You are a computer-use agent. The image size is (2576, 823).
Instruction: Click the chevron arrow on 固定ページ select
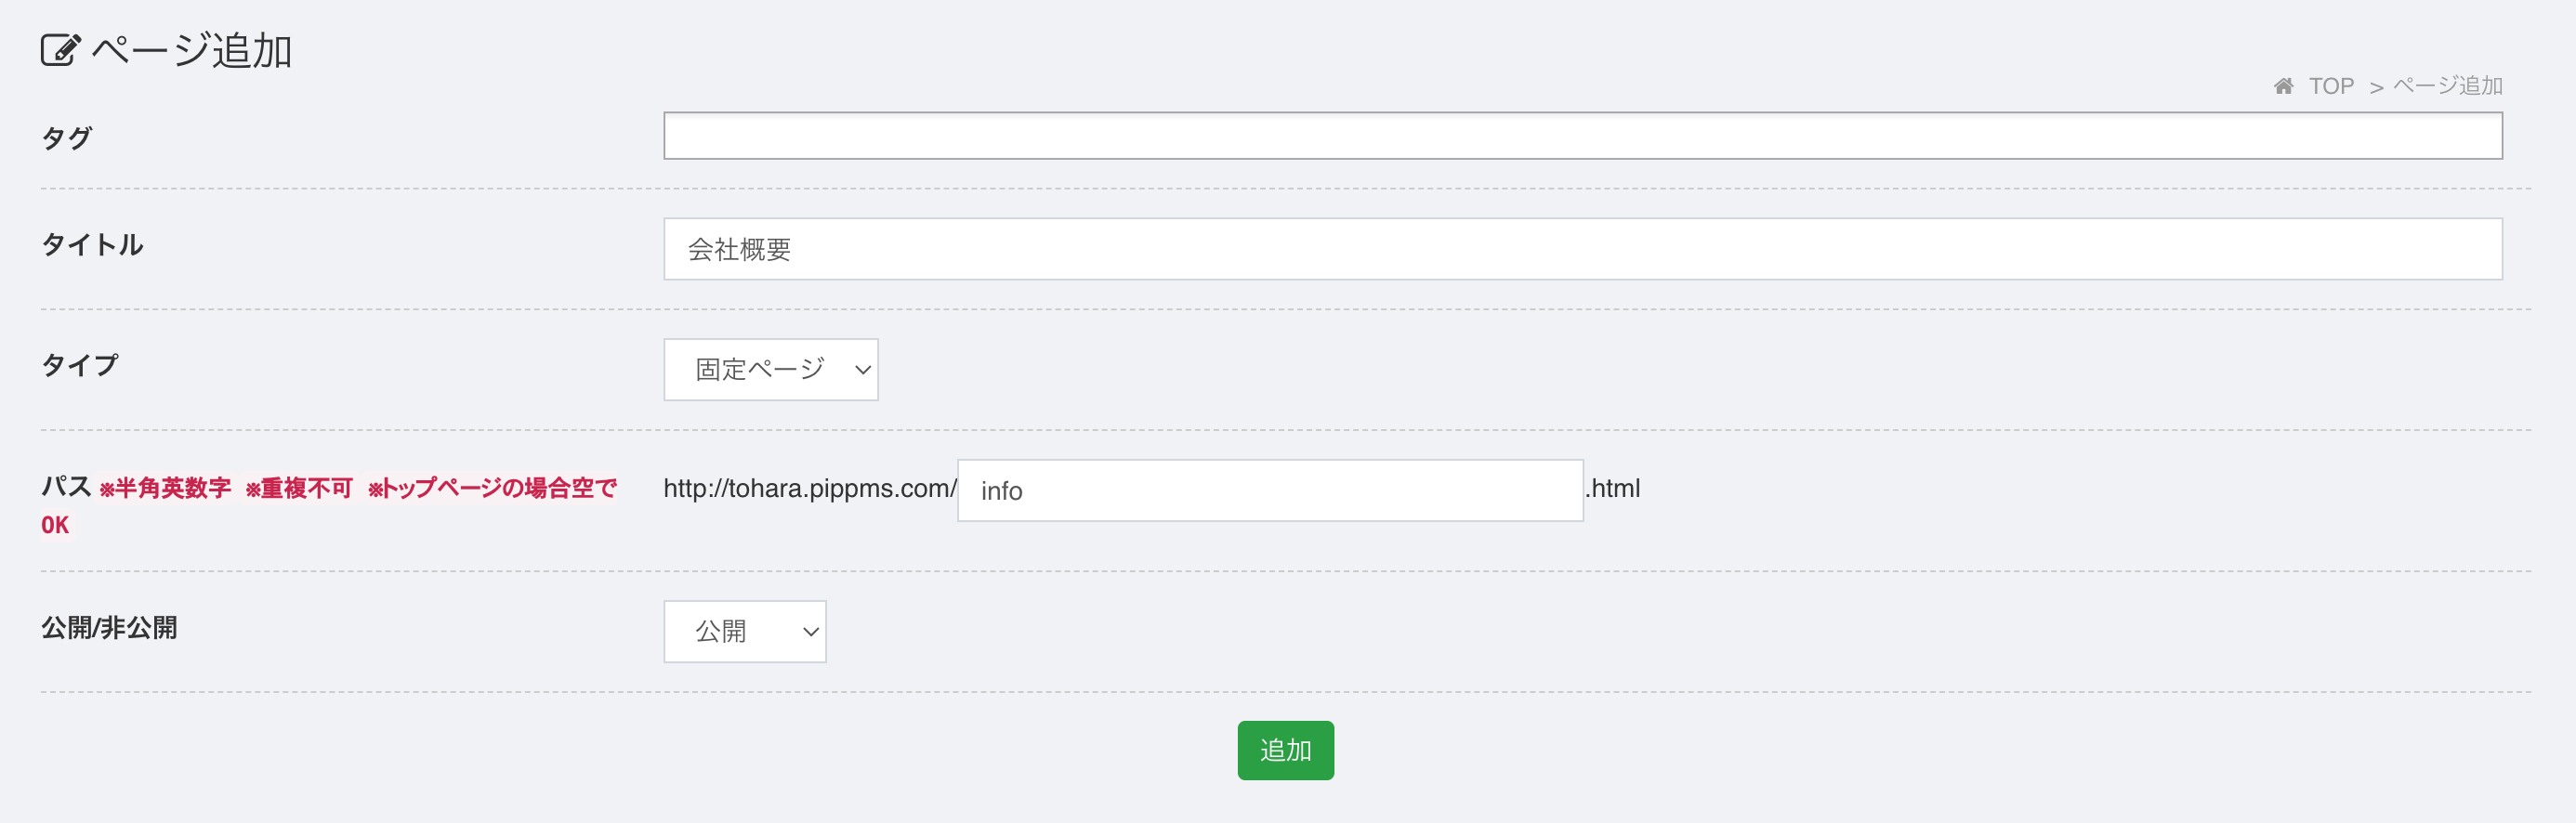tap(862, 370)
